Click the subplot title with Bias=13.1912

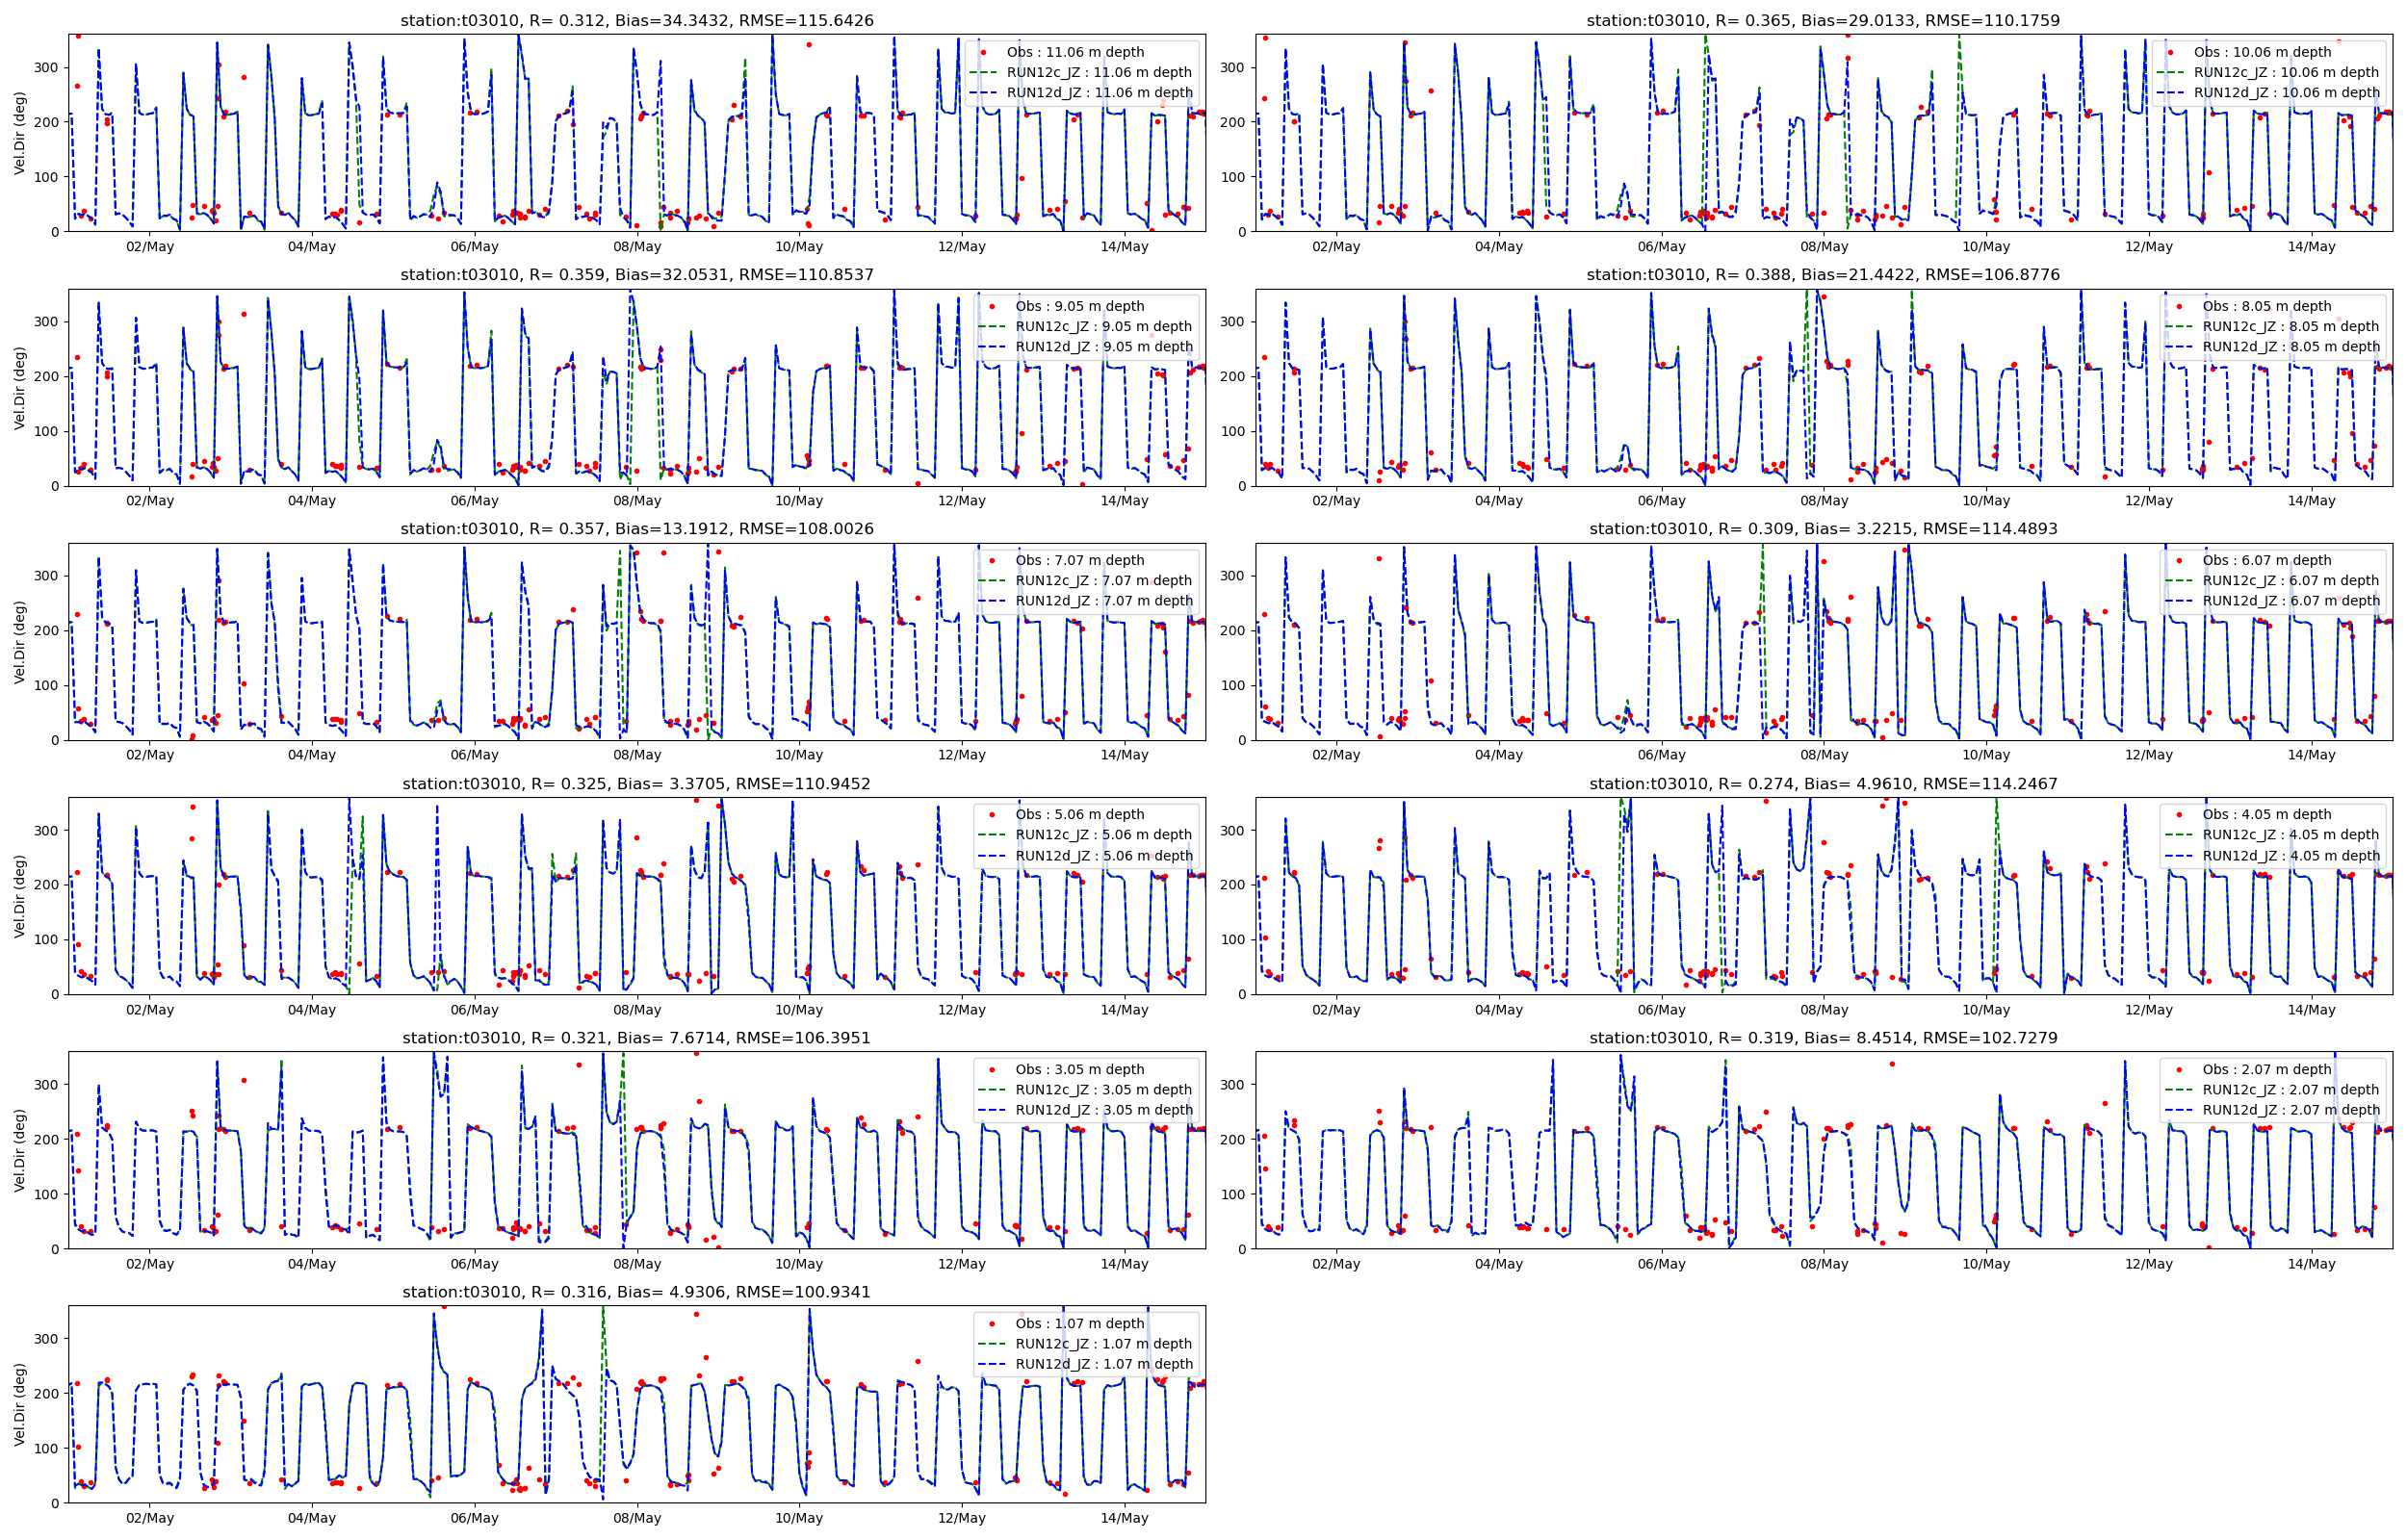[x=636, y=529]
